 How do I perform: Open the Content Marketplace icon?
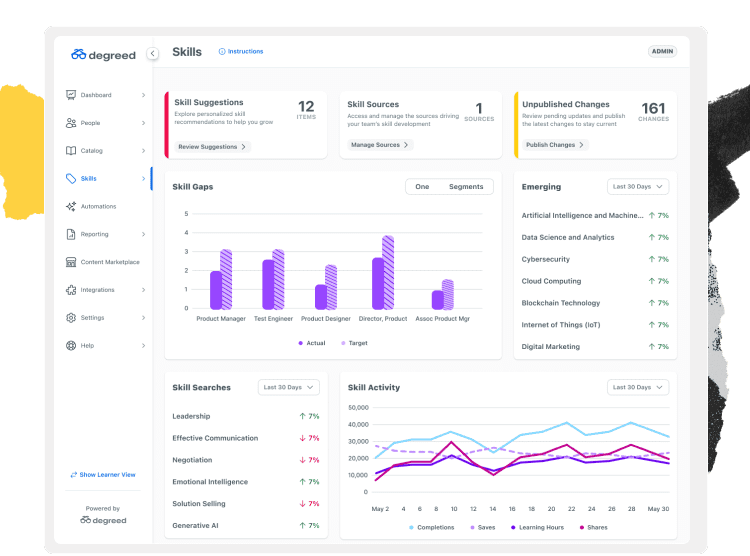point(71,262)
